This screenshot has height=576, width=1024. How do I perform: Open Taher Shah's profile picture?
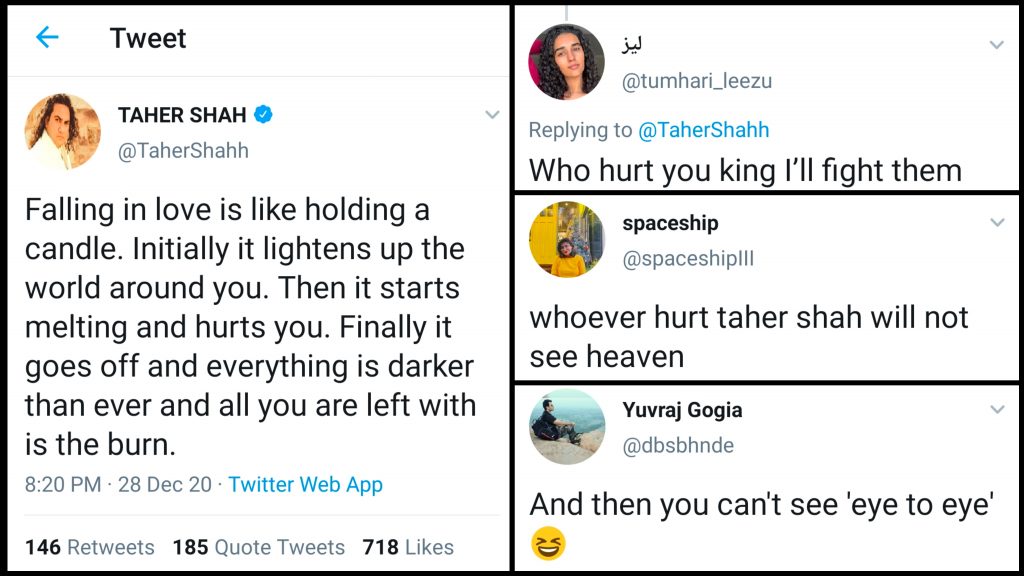pyautogui.click(x=63, y=132)
